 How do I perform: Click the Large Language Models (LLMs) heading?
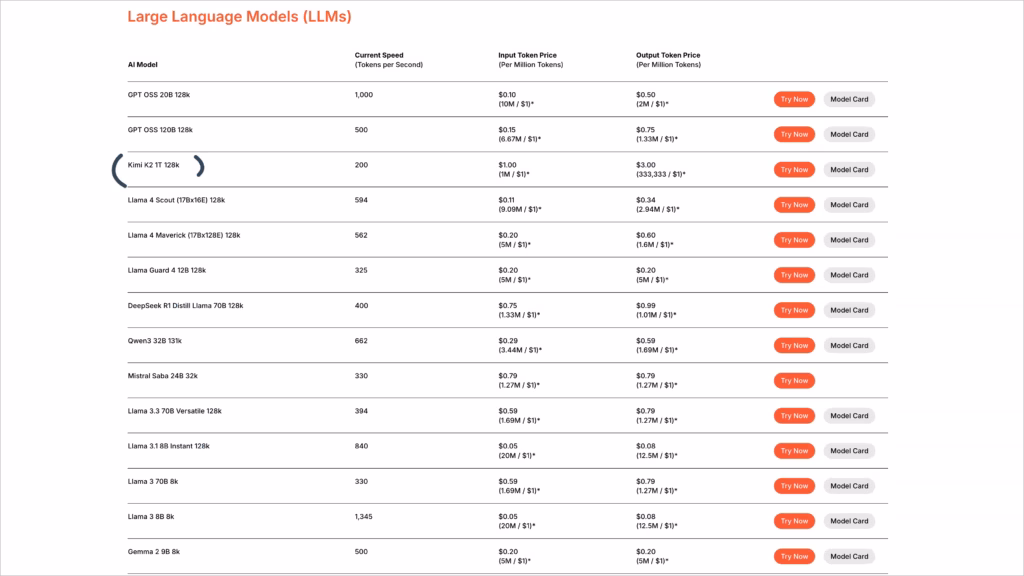(x=239, y=17)
